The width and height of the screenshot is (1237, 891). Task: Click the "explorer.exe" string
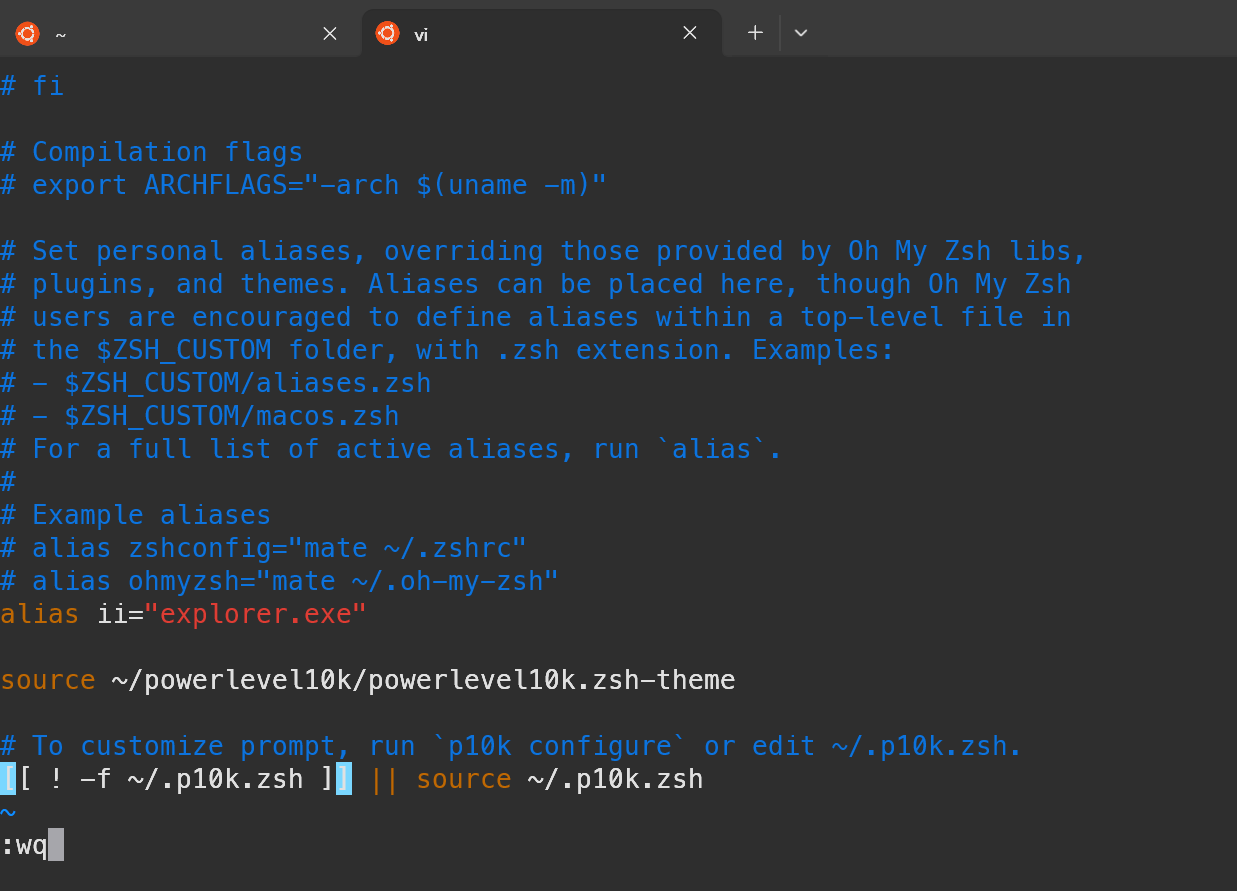(256, 614)
